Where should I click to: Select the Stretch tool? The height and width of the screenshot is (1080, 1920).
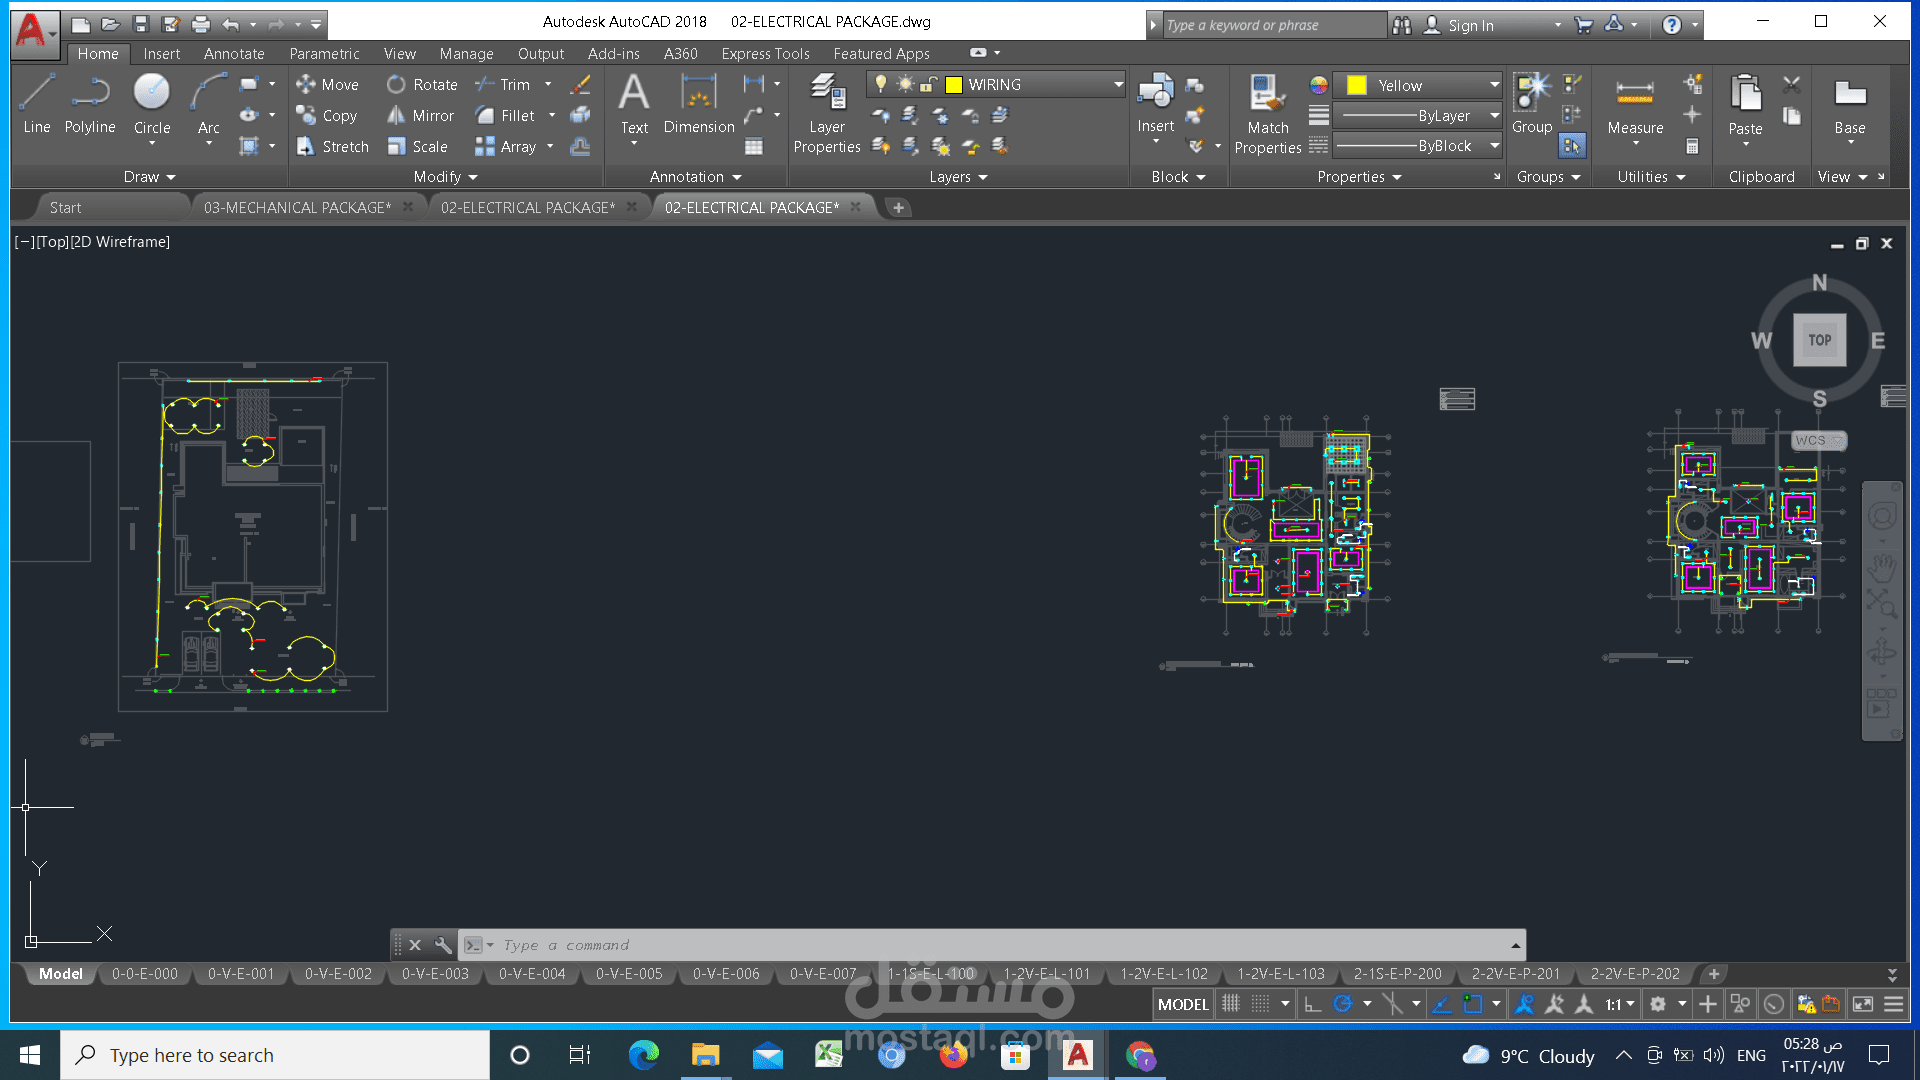(x=333, y=147)
